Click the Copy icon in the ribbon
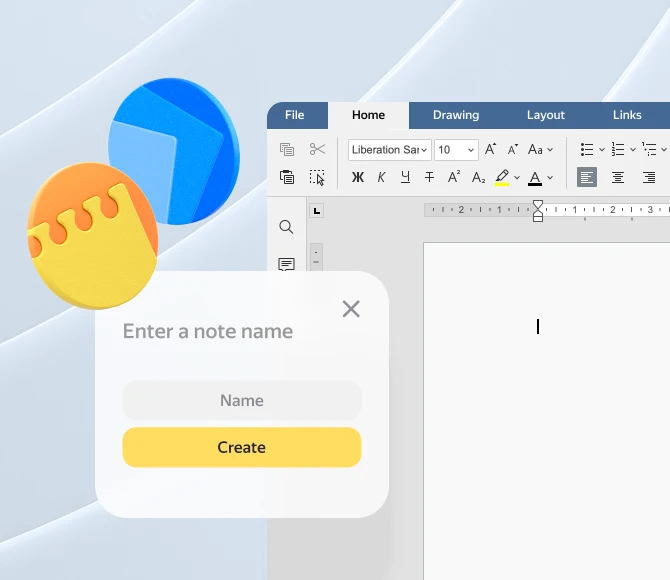This screenshot has width=670, height=580. pyautogui.click(x=287, y=149)
